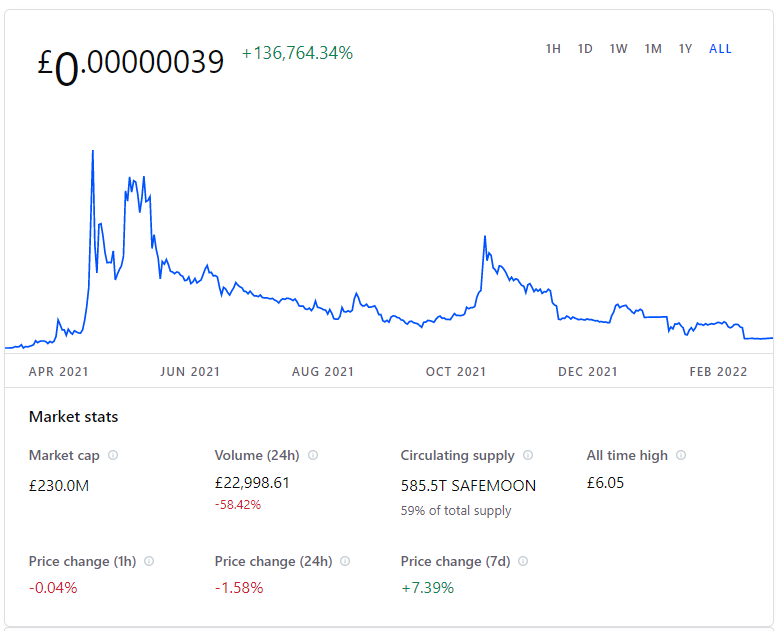Click the -58.42% volume change
Viewport: 777px width, 631px height.
pyautogui.click(x=238, y=505)
